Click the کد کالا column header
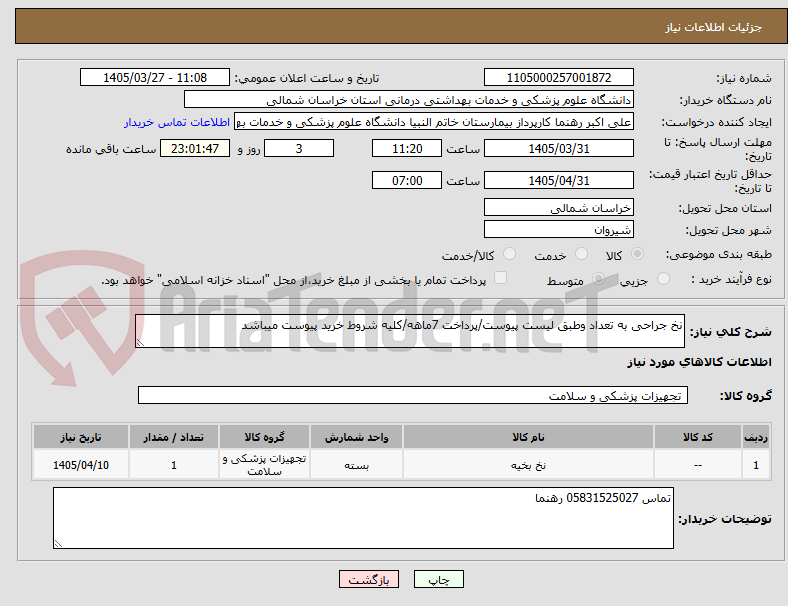 click(x=698, y=437)
